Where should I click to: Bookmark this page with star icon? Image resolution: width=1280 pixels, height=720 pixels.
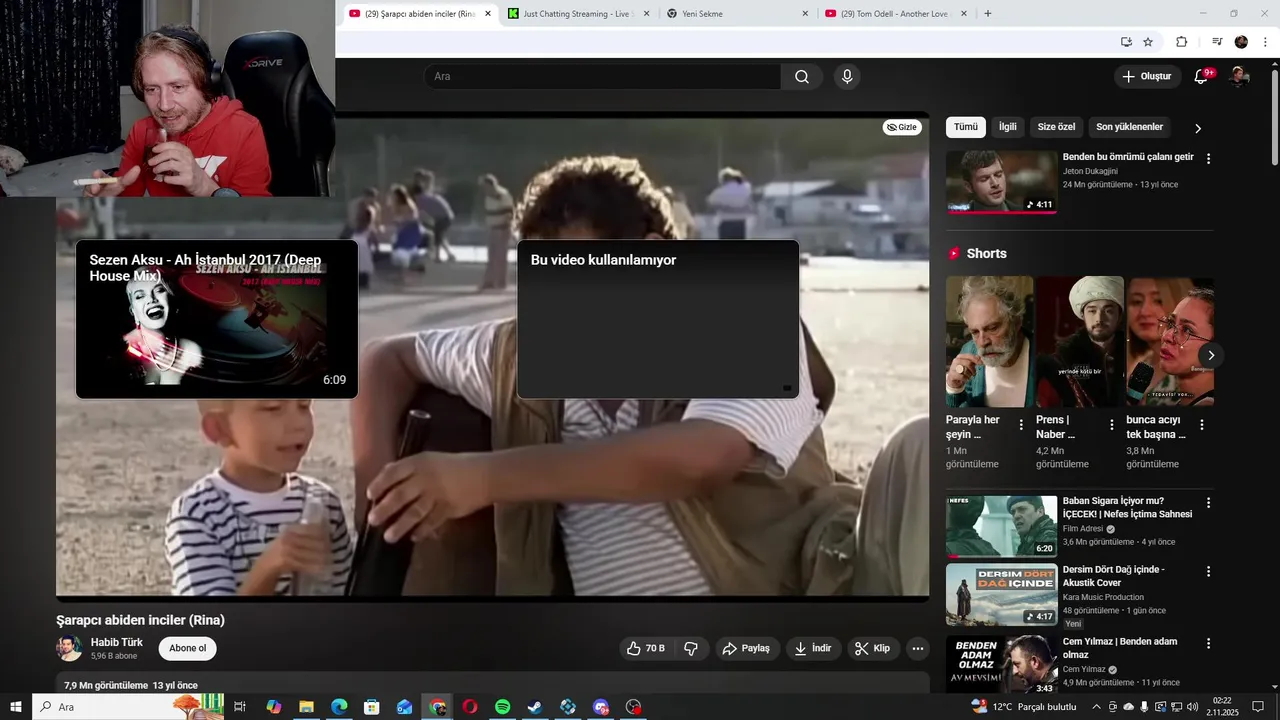tap(1148, 42)
